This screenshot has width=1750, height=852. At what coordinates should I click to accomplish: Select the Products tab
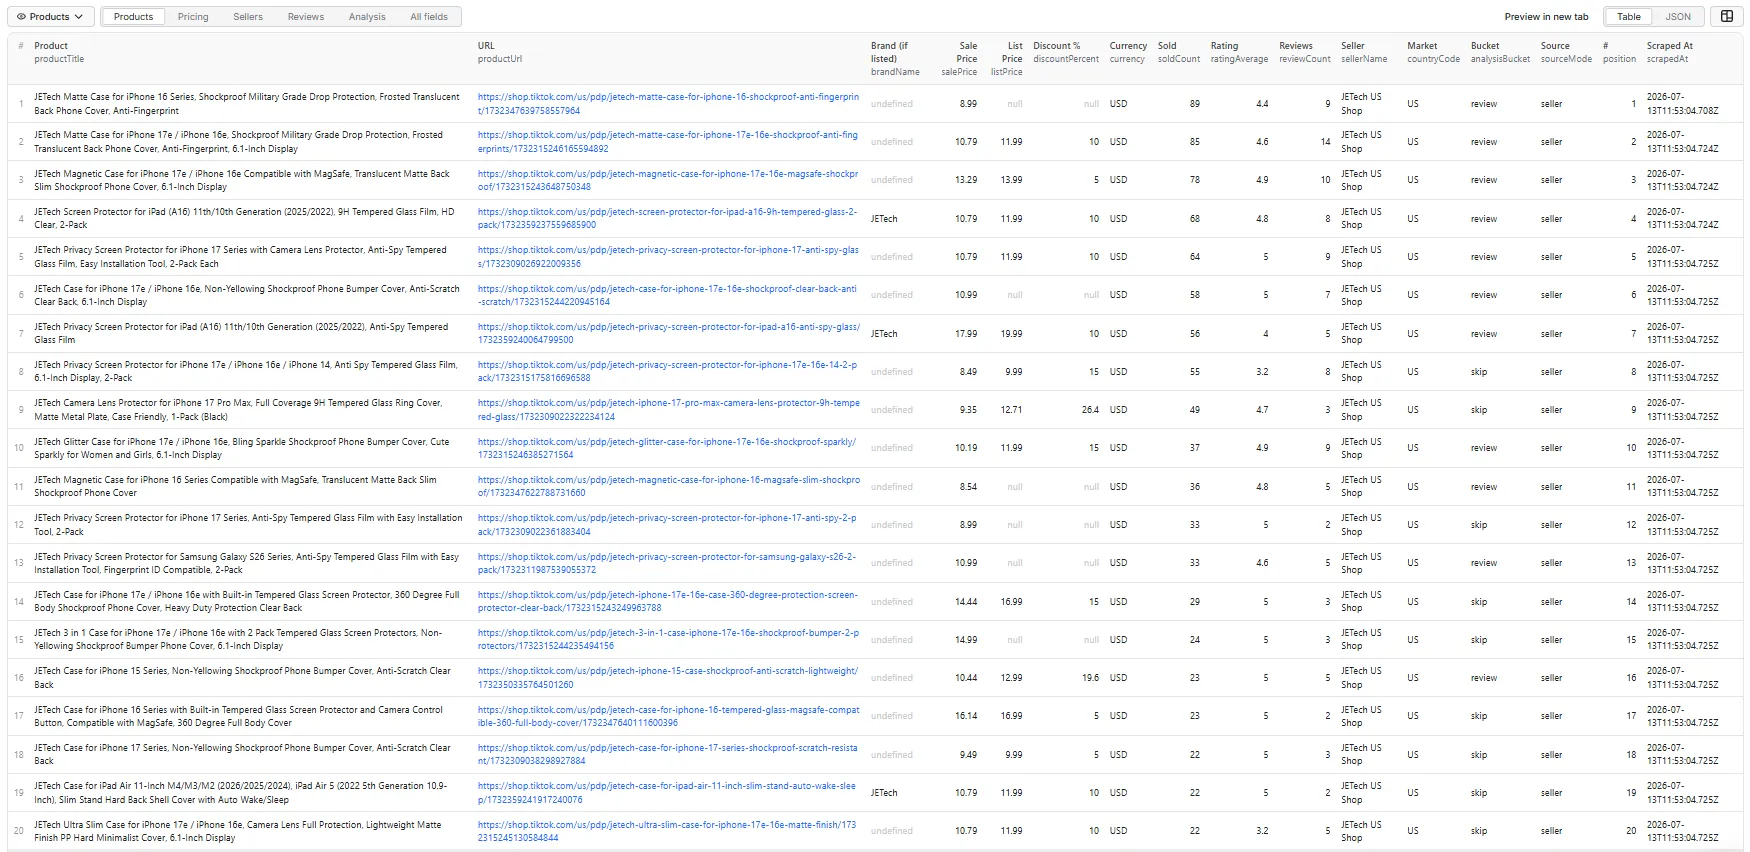(133, 16)
